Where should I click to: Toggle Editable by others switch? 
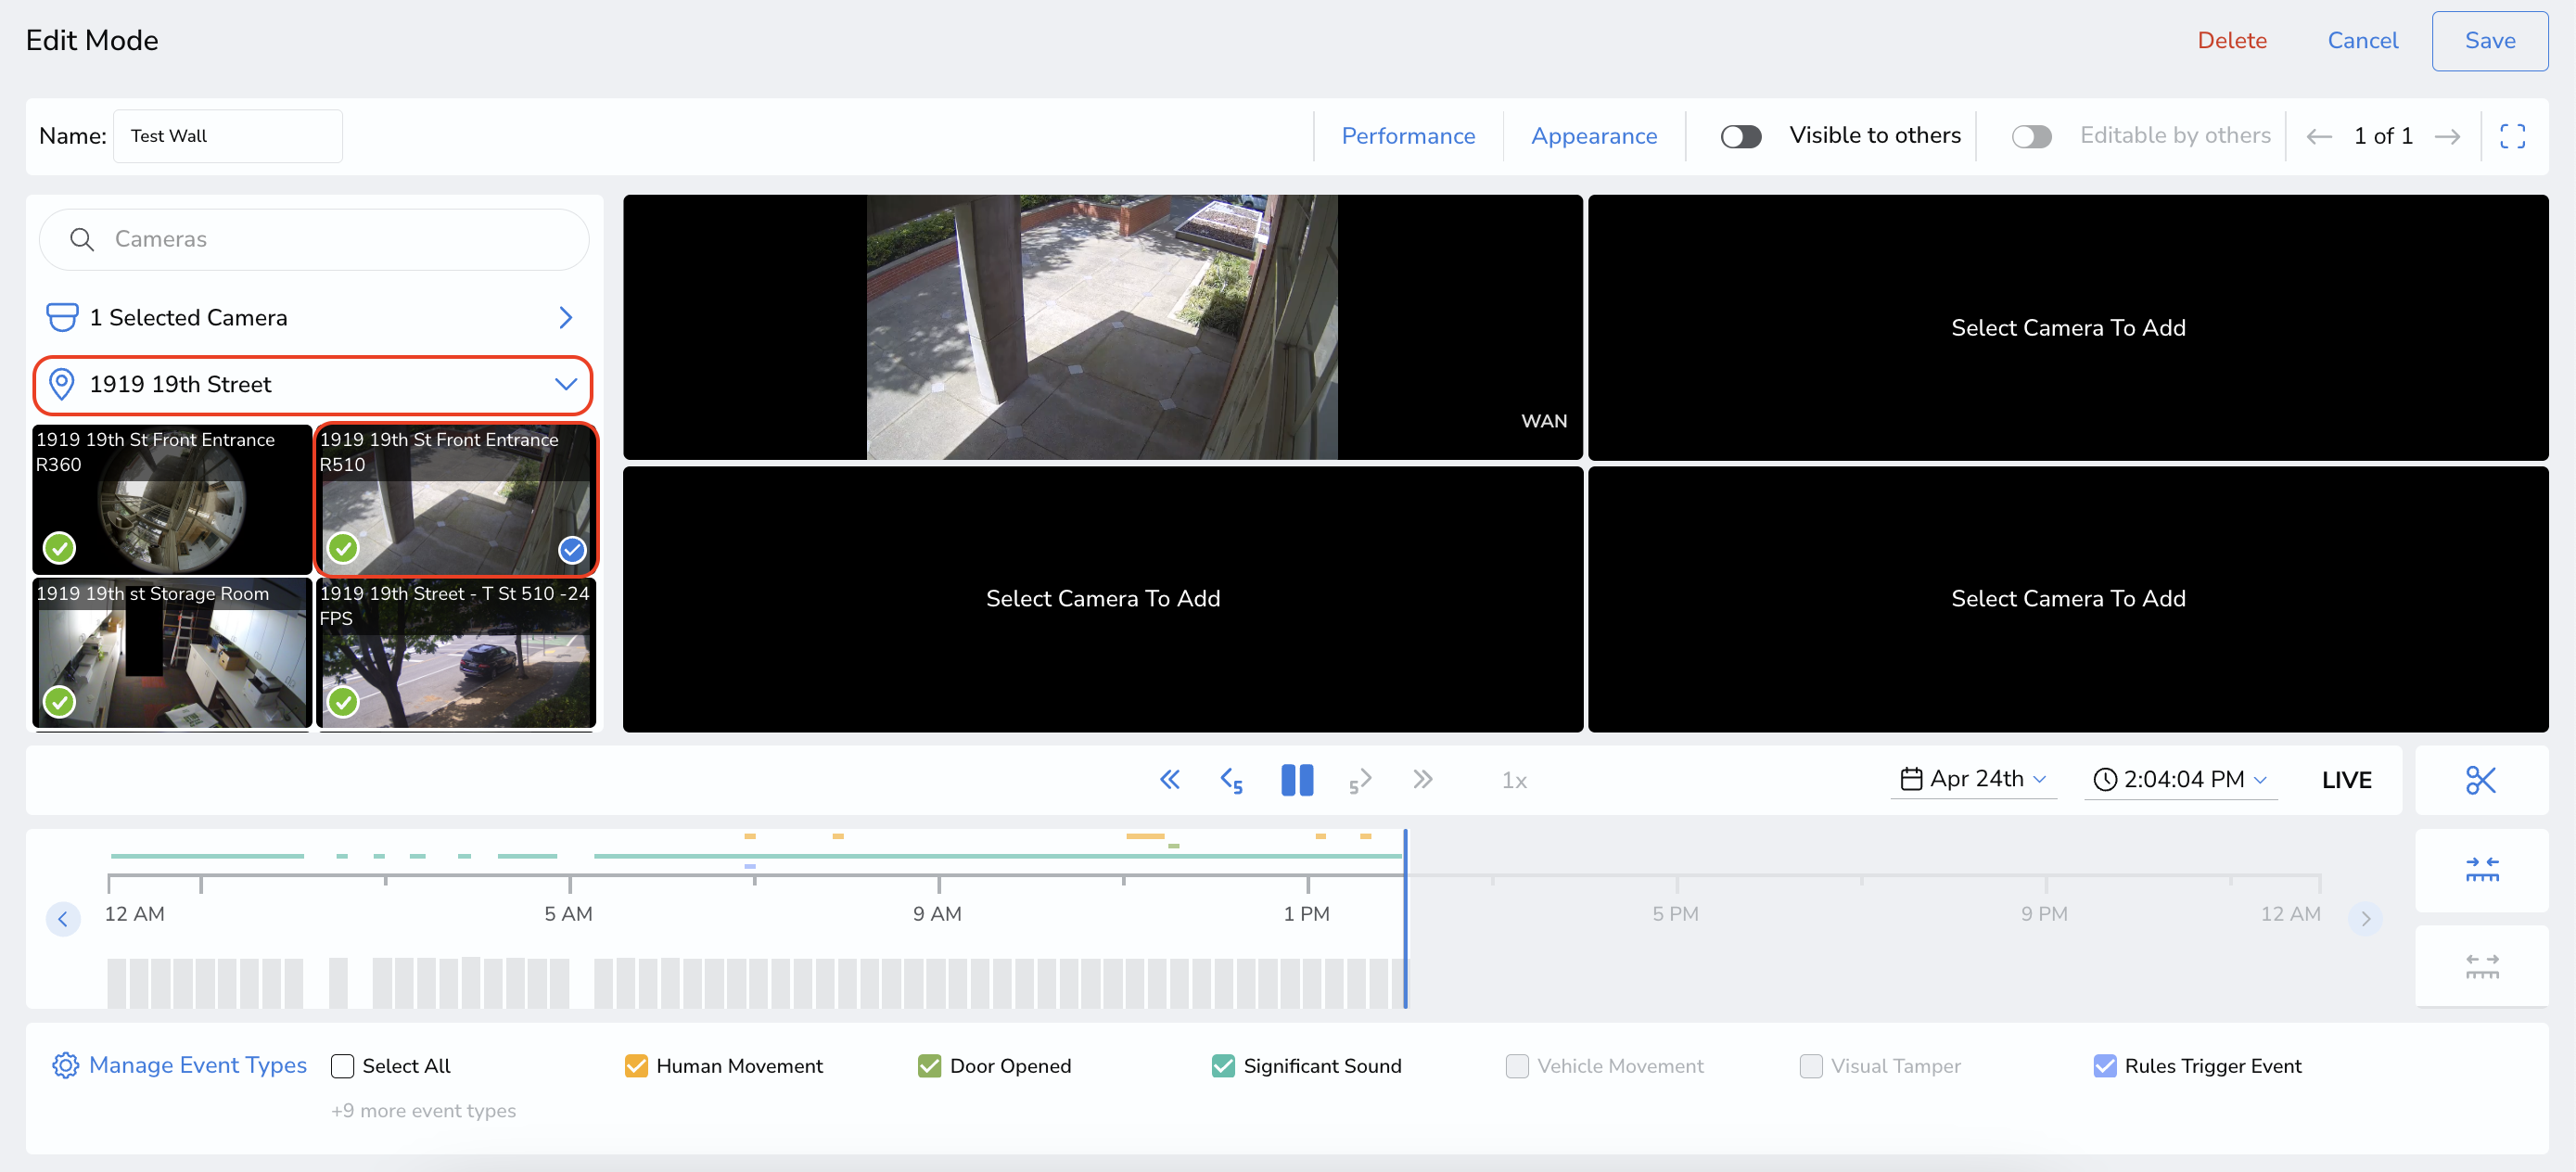2031,136
